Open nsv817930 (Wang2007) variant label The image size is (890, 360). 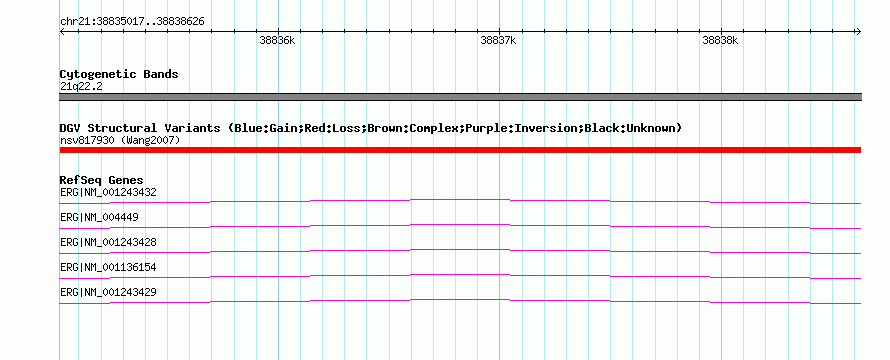120,140
